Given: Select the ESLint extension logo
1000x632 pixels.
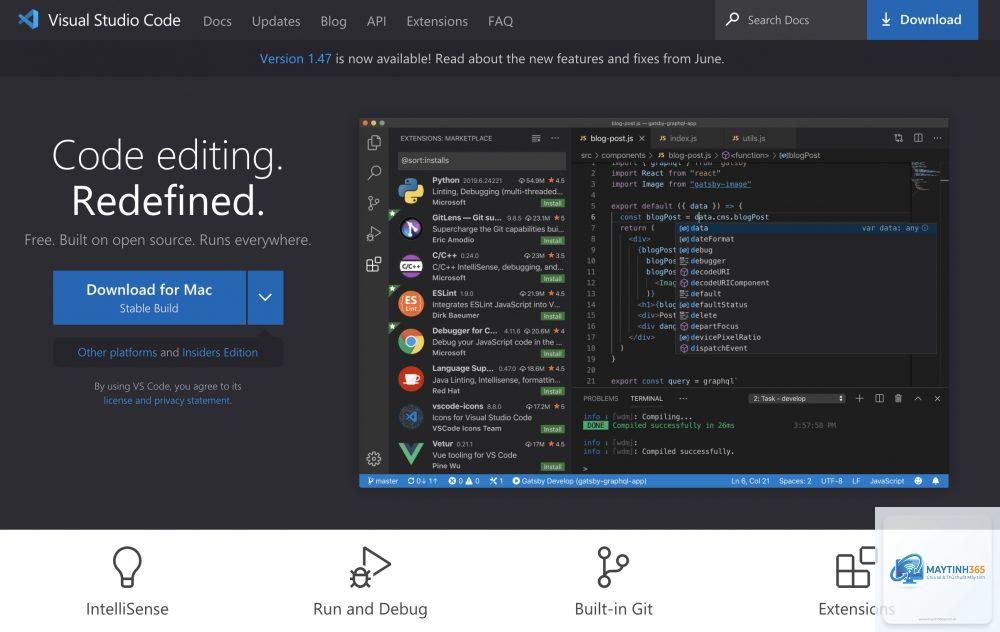Looking at the screenshot, I should pyautogui.click(x=411, y=304).
